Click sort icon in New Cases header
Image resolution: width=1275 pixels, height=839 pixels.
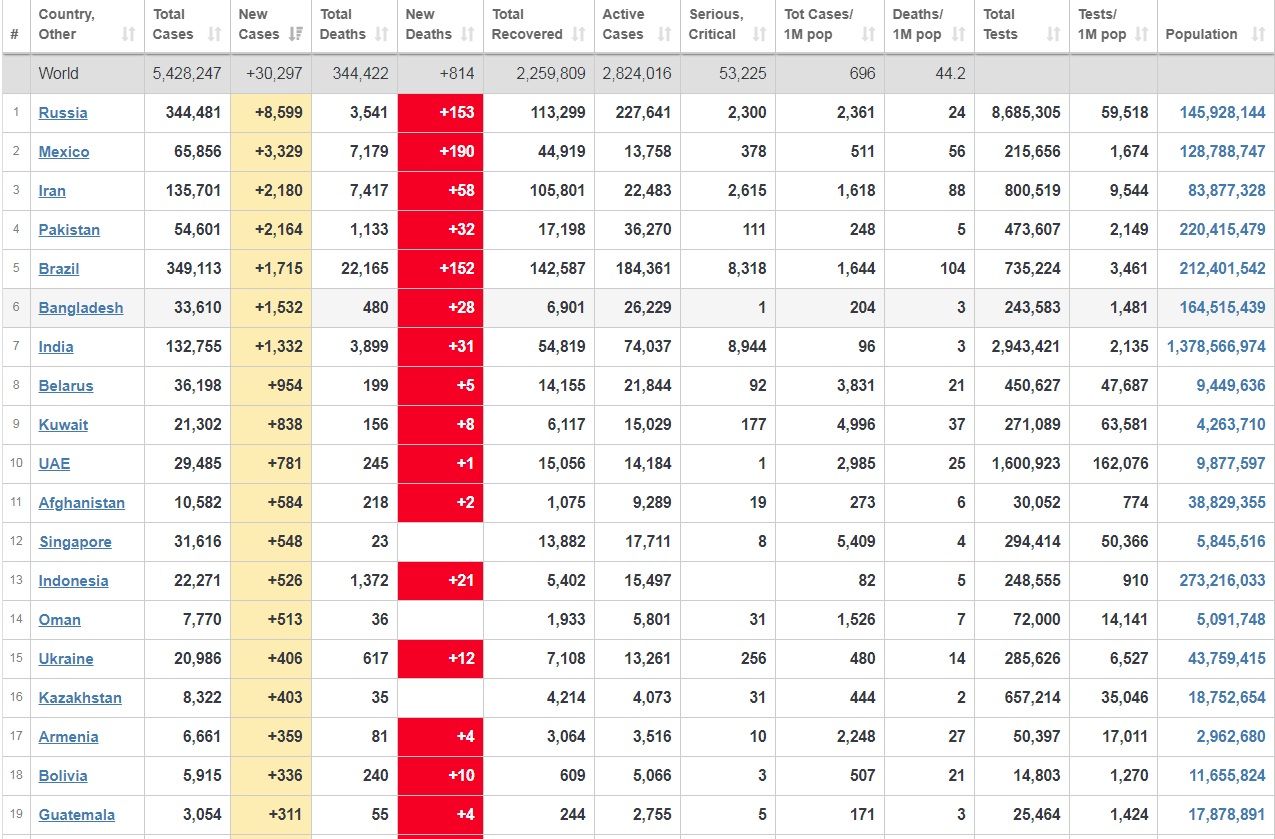(x=295, y=34)
